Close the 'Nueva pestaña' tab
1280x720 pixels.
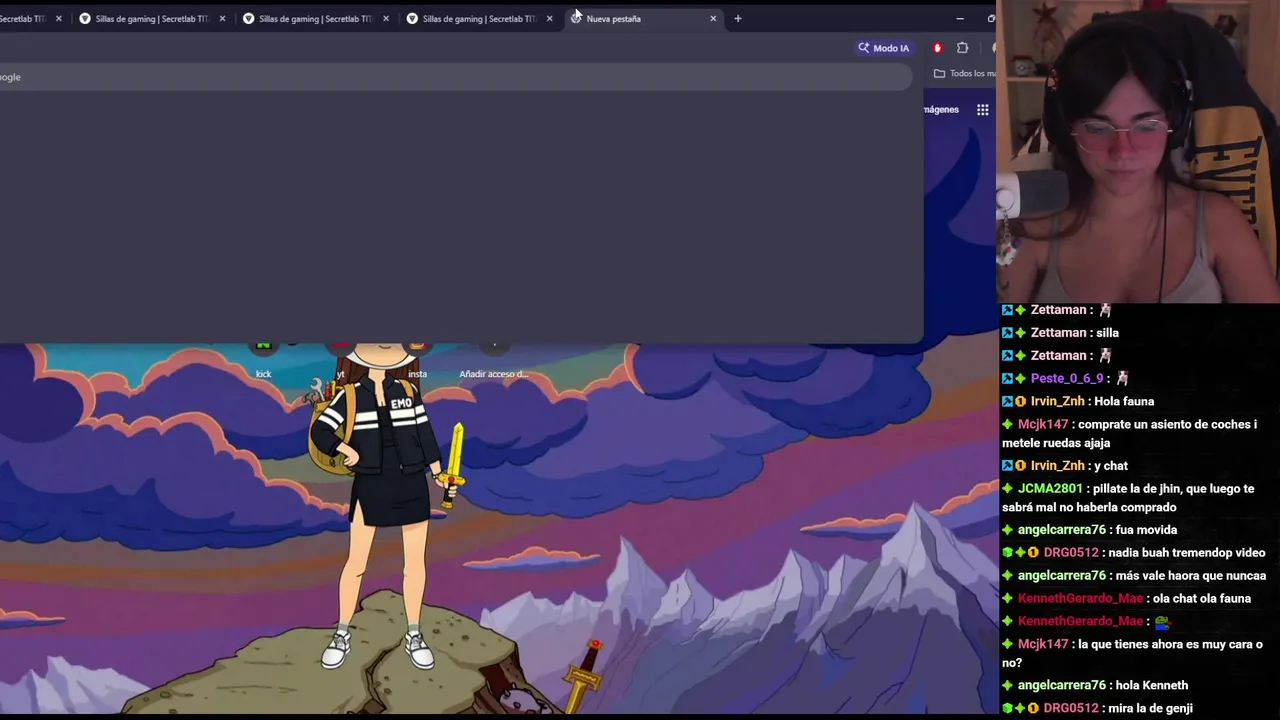[x=713, y=18]
